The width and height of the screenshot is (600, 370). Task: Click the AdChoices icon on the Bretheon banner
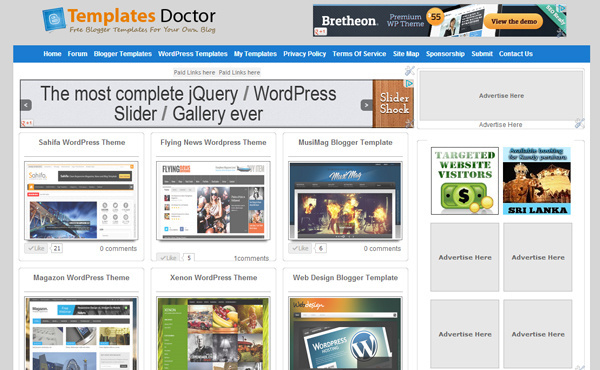561,8
